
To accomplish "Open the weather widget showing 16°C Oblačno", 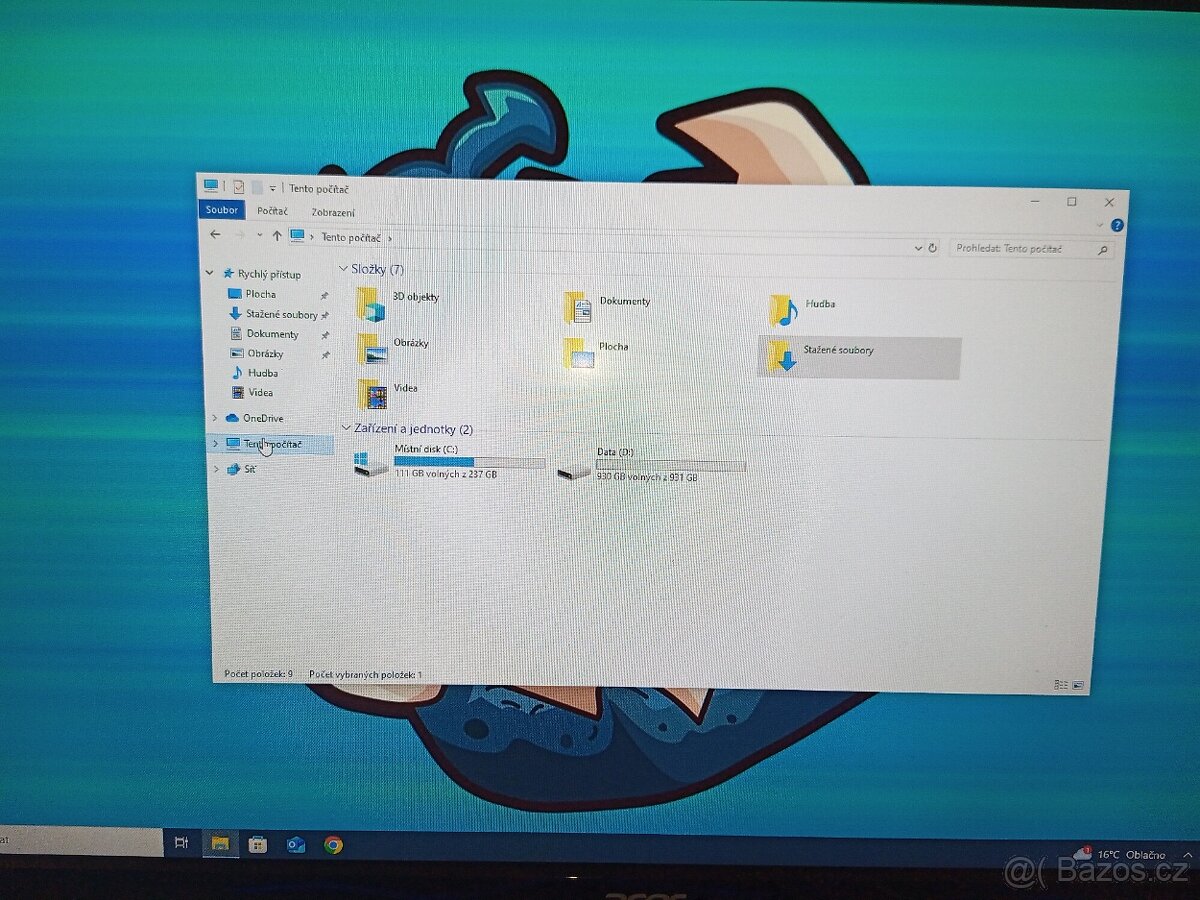I will (x=1118, y=855).
